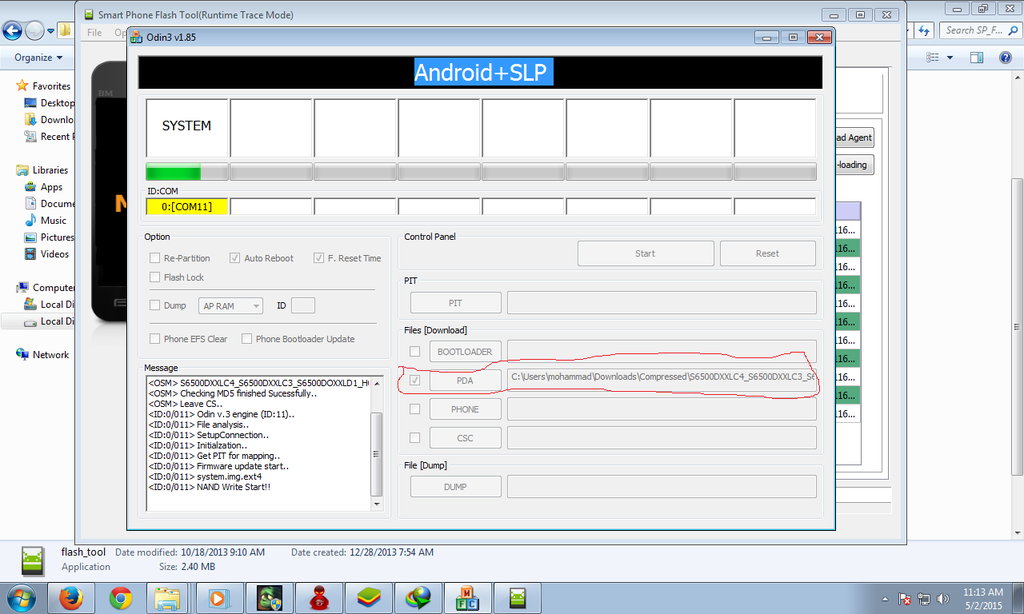Image resolution: width=1024 pixels, height=614 pixels.
Task: Click Internet Download Manager taskbar icon
Action: (x=418, y=598)
